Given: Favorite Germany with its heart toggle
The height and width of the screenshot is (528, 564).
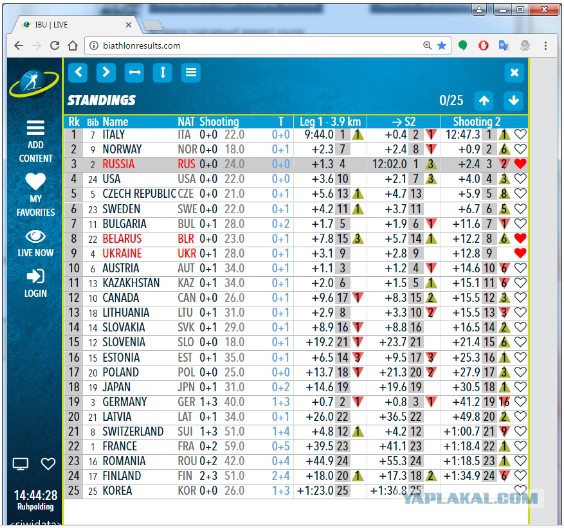Looking at the screenshot, I should click(520, 401).
